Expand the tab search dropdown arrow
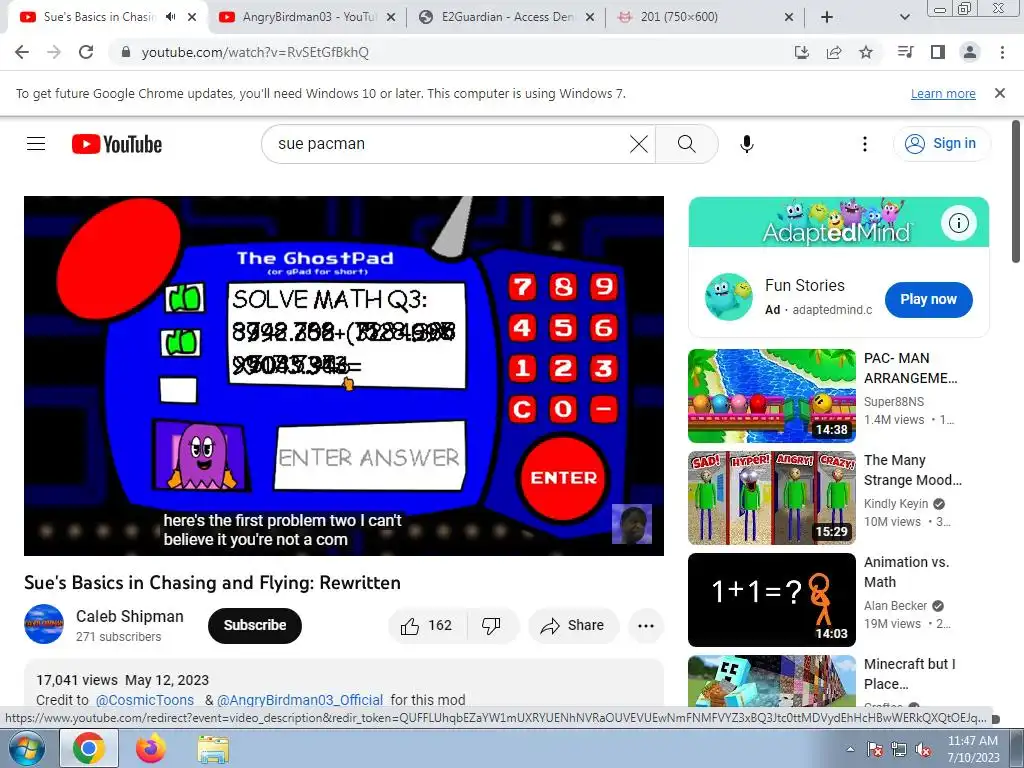This screenshot has width=1024, height=768. 904,17
